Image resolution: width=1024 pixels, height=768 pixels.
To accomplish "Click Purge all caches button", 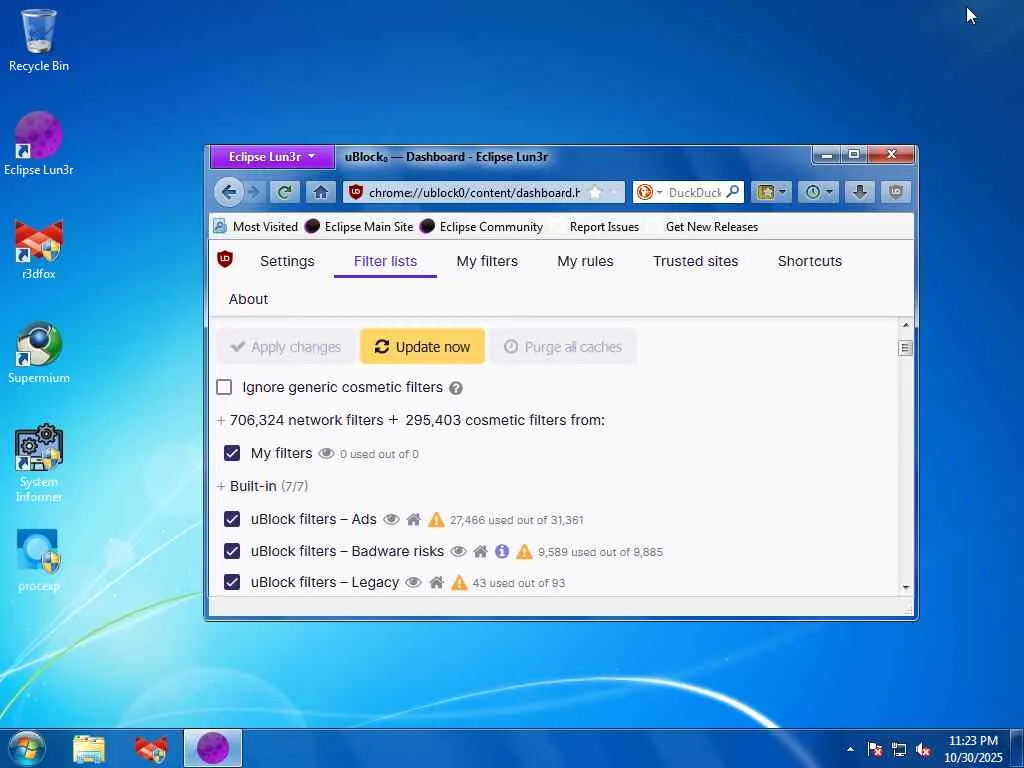I will 563,347.
